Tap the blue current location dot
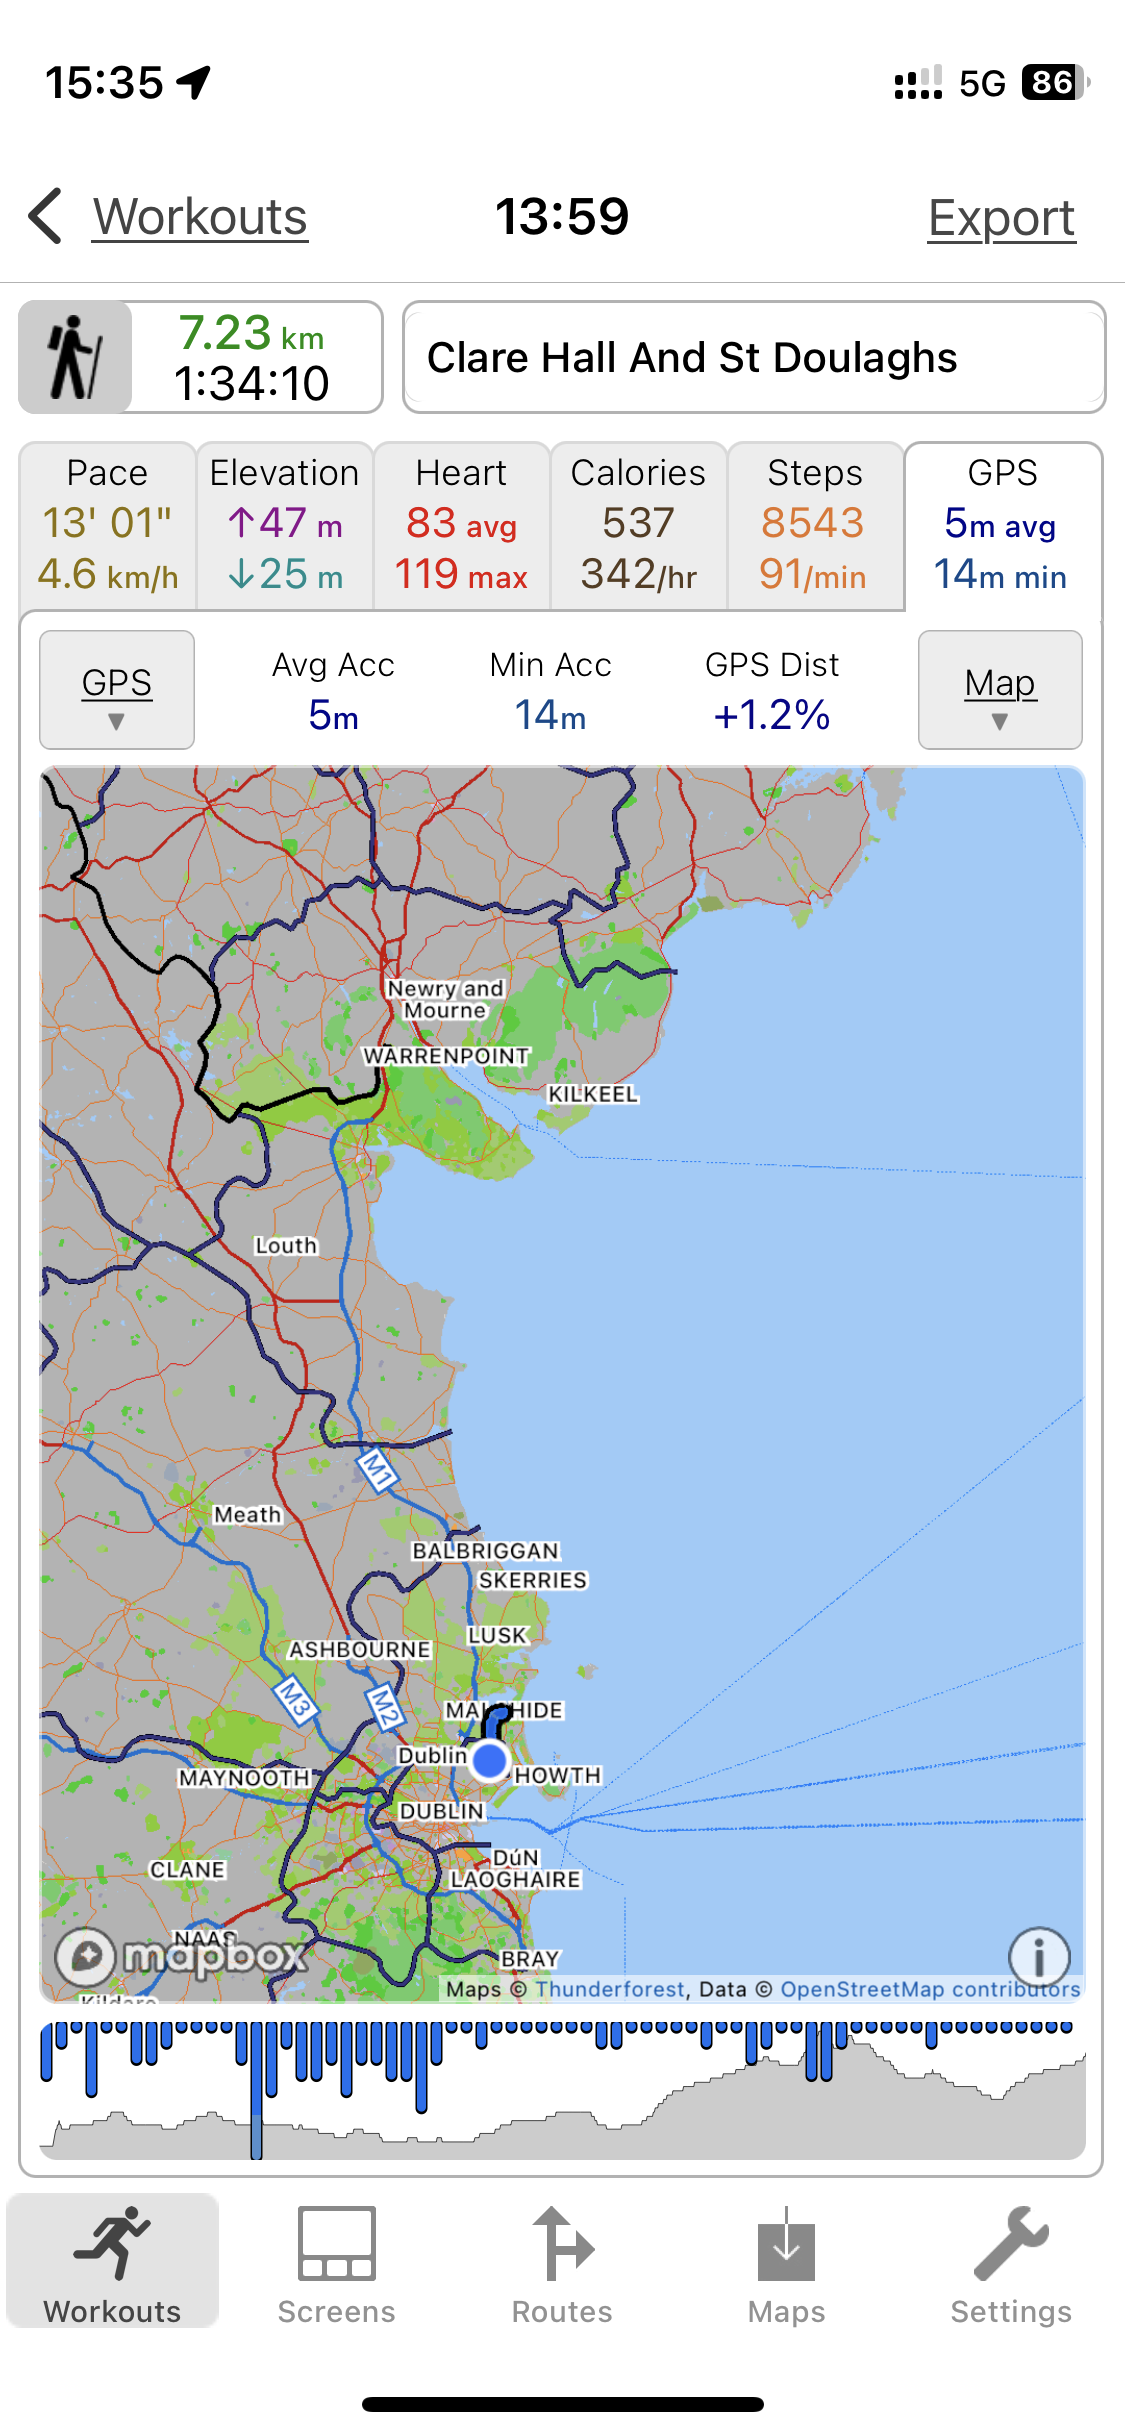The height and width of the screenshot is (2436, 1125). click(x=489, y=1760)
